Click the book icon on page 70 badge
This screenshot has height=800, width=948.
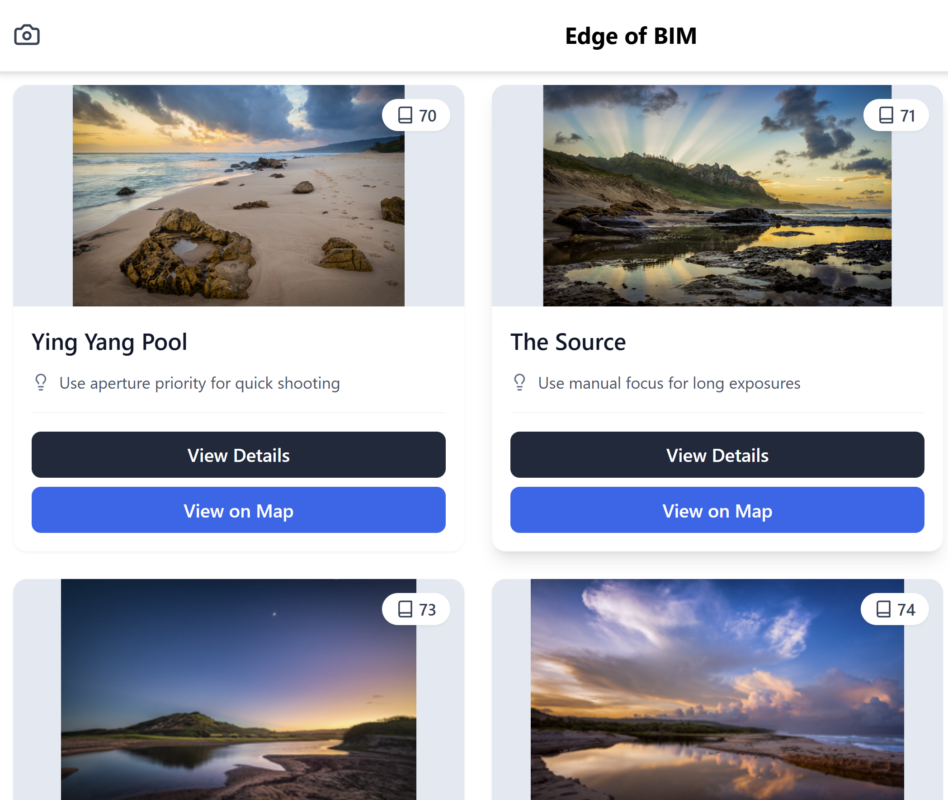point(404,115)
